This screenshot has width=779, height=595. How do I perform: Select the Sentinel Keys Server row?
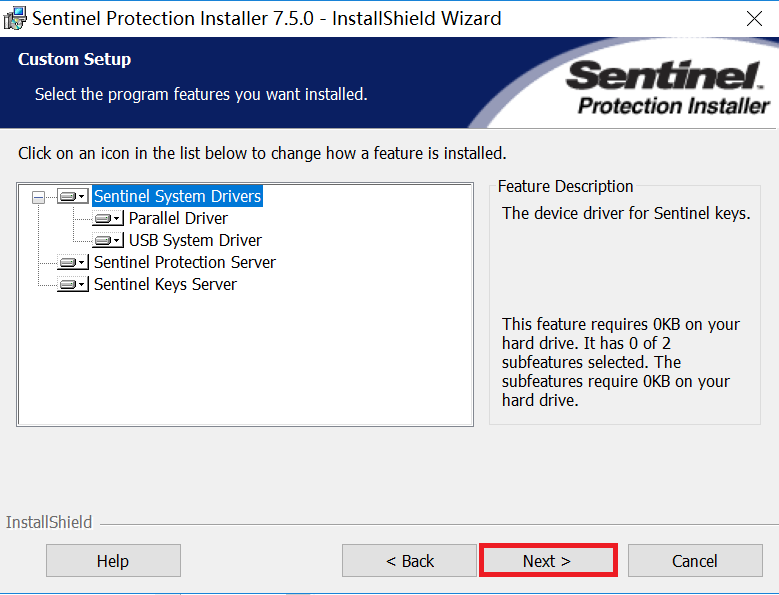point(165,284)
